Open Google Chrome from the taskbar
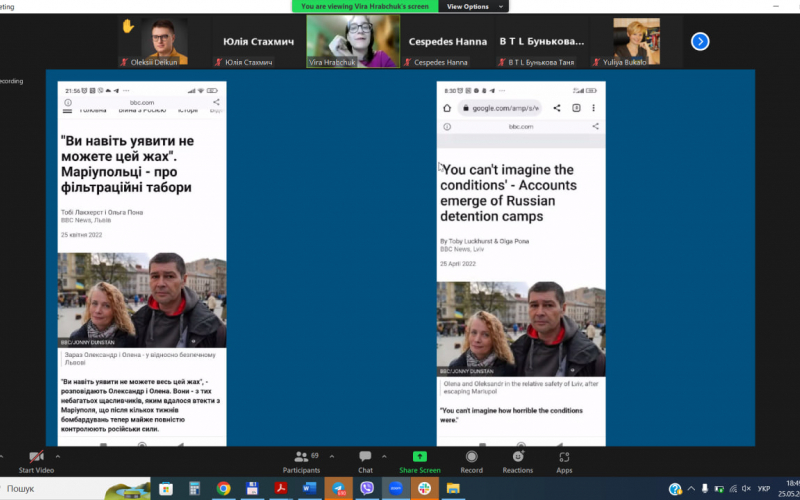 [223, 489]
